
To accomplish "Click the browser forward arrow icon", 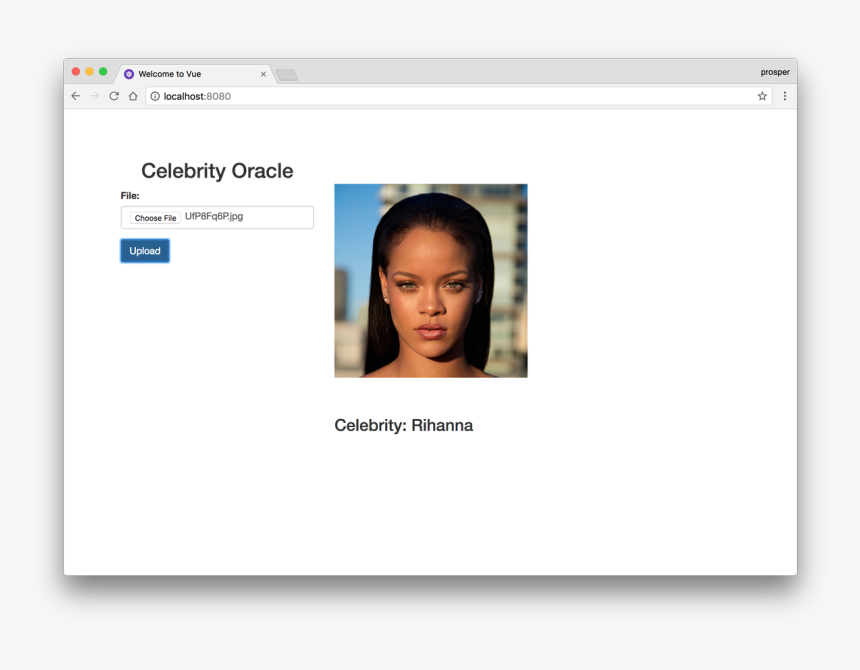I will [x=95, y=96].
